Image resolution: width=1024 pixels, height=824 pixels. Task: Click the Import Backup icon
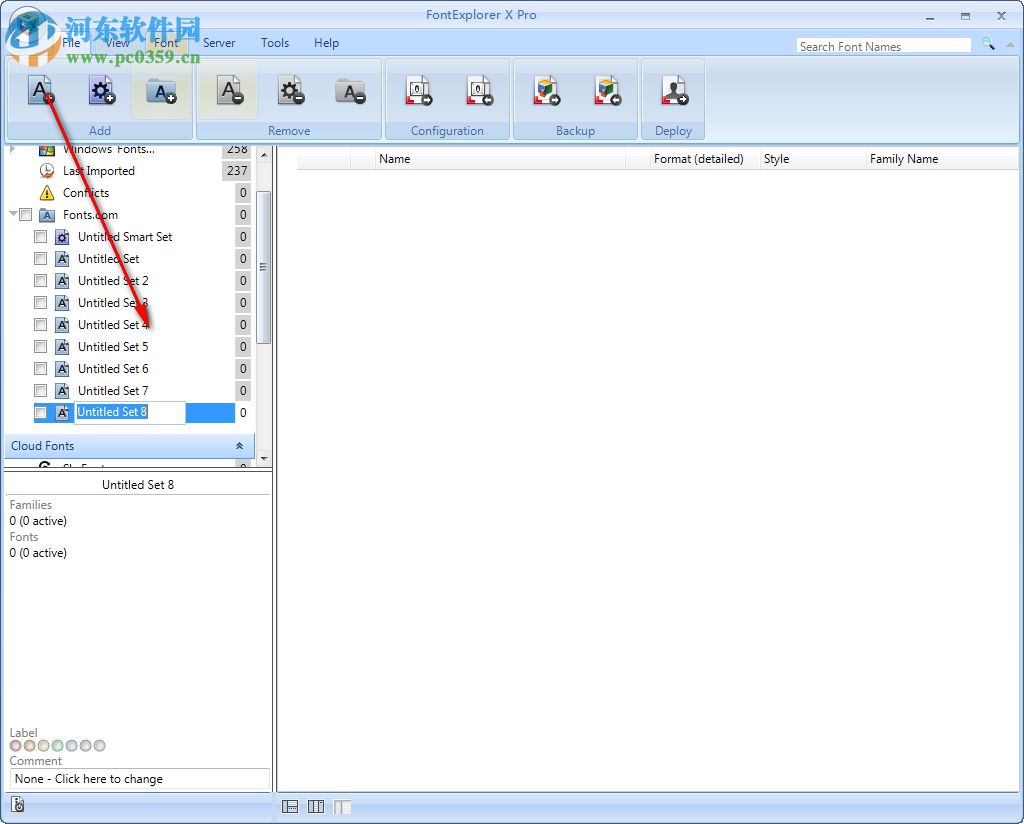pos(608,90)
